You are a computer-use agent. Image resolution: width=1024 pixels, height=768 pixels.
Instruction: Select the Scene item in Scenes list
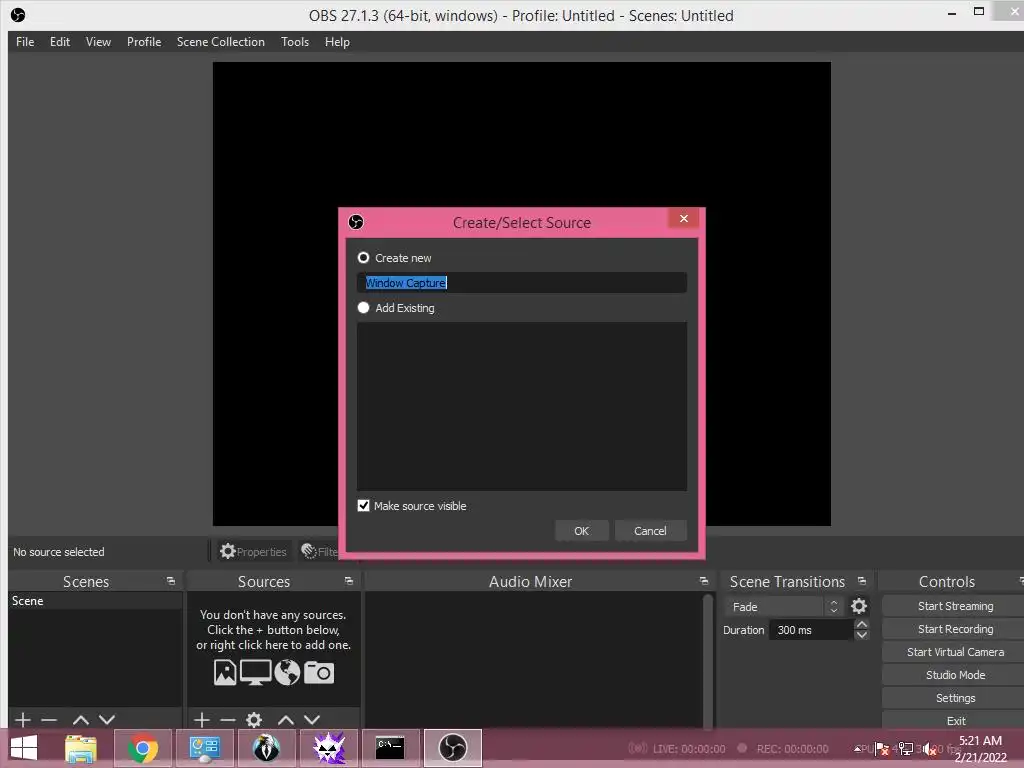point(95,601)
